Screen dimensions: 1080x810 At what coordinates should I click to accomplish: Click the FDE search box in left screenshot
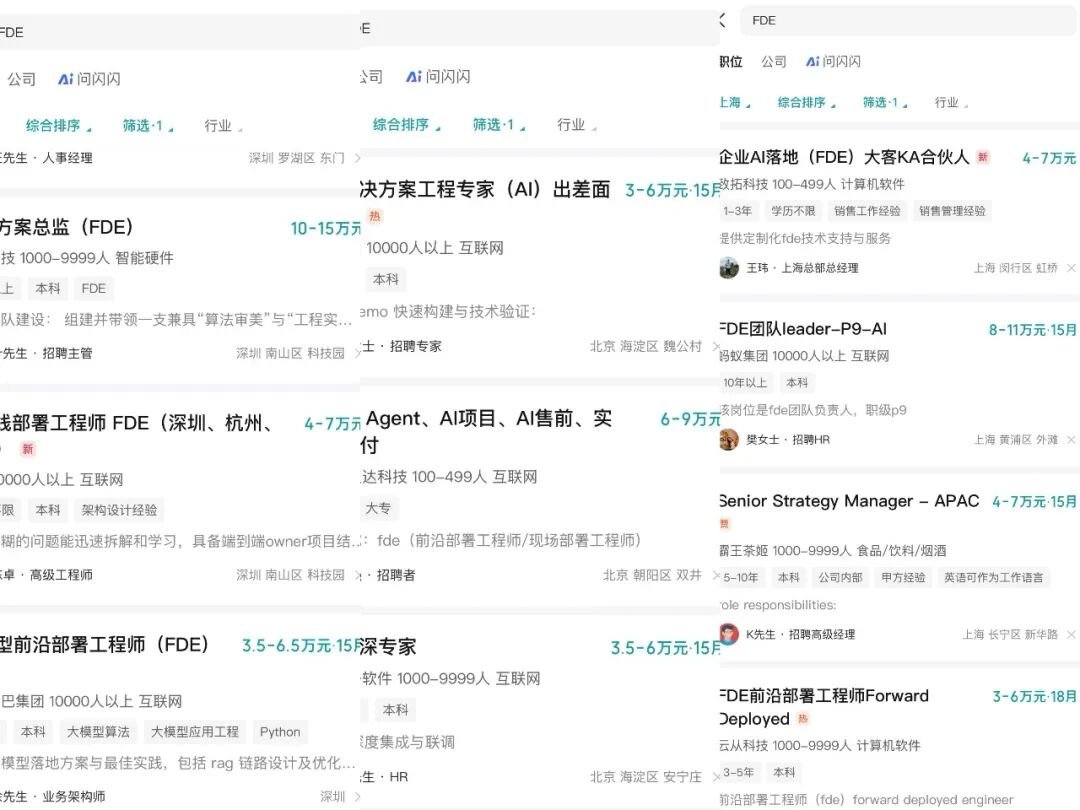coord(179,32)
